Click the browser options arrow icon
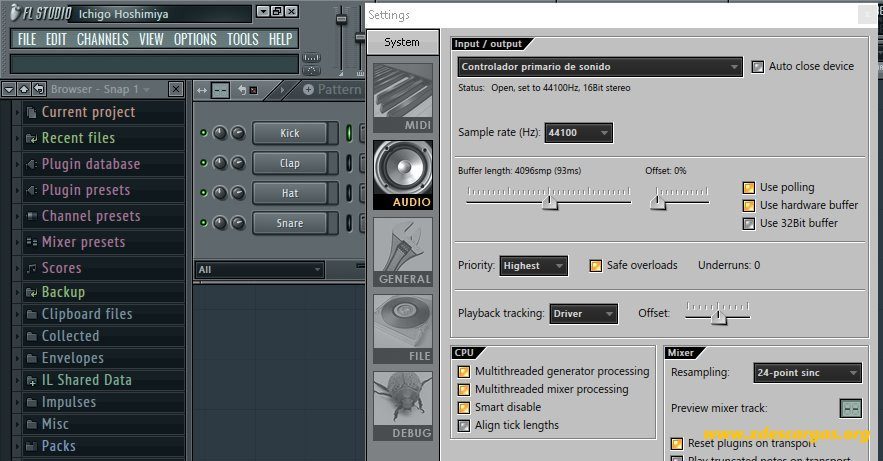This screenshot has height=461, width=883. [9, 89]
